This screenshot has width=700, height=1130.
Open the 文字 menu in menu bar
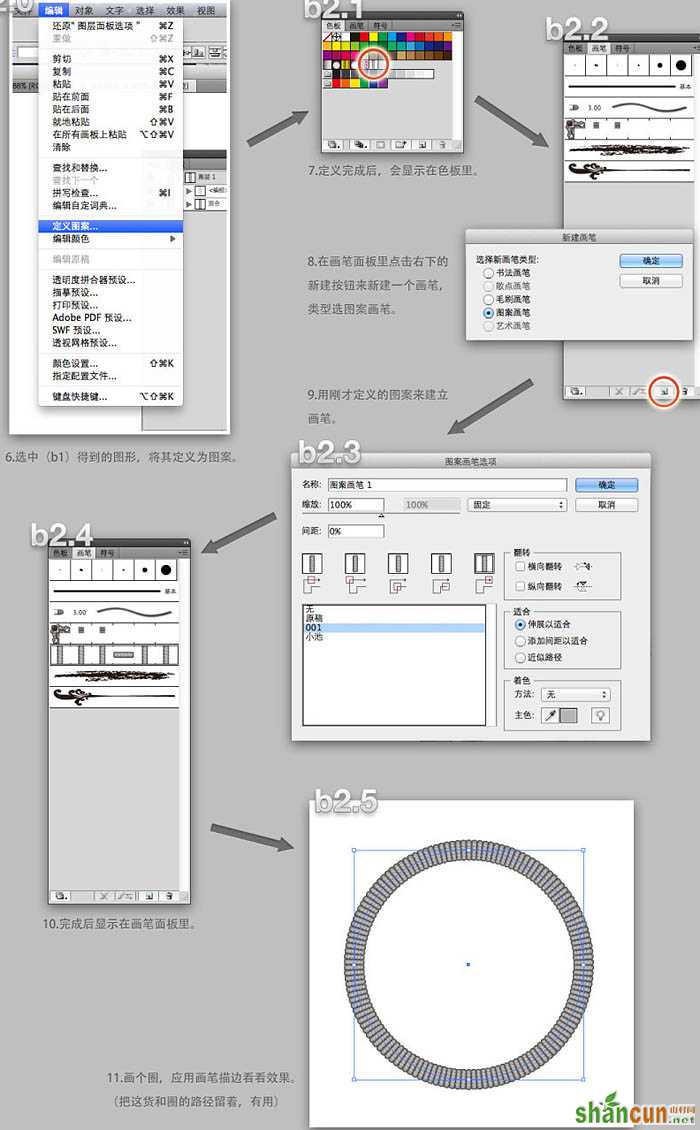(x=115, y=11)
